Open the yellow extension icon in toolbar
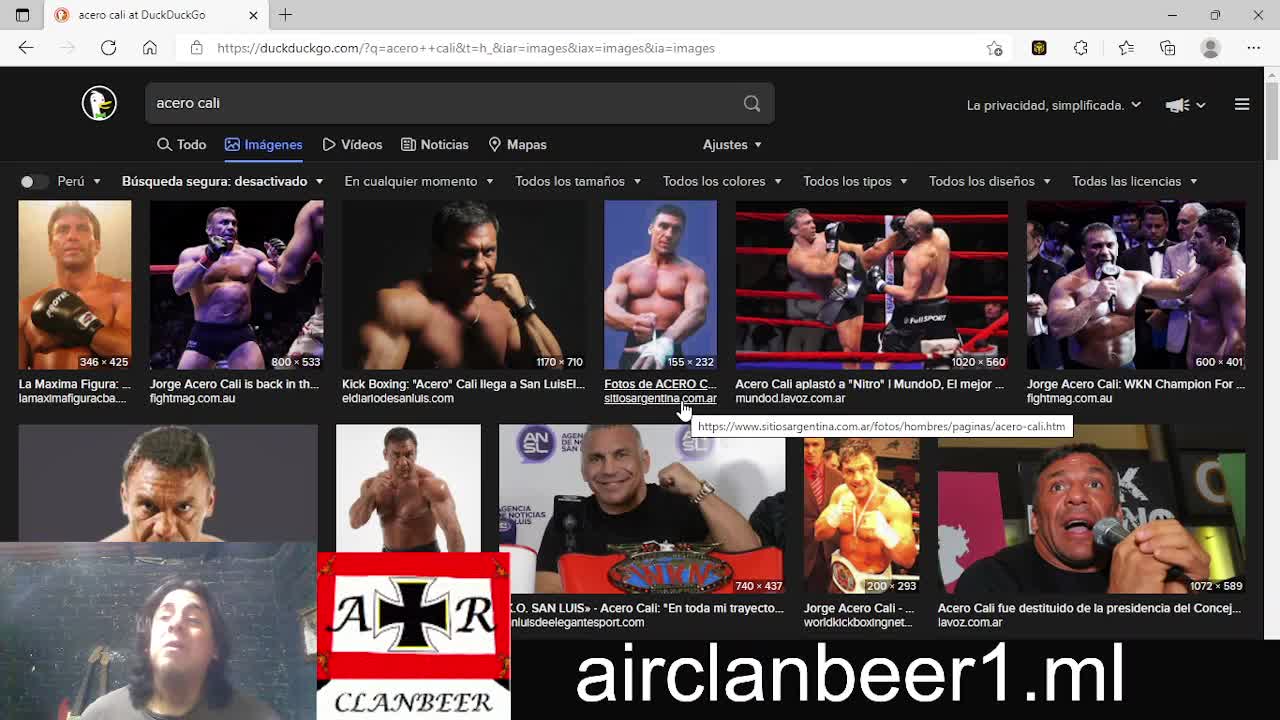Viewport: 1280px width, 720px height. [1039, 48]
